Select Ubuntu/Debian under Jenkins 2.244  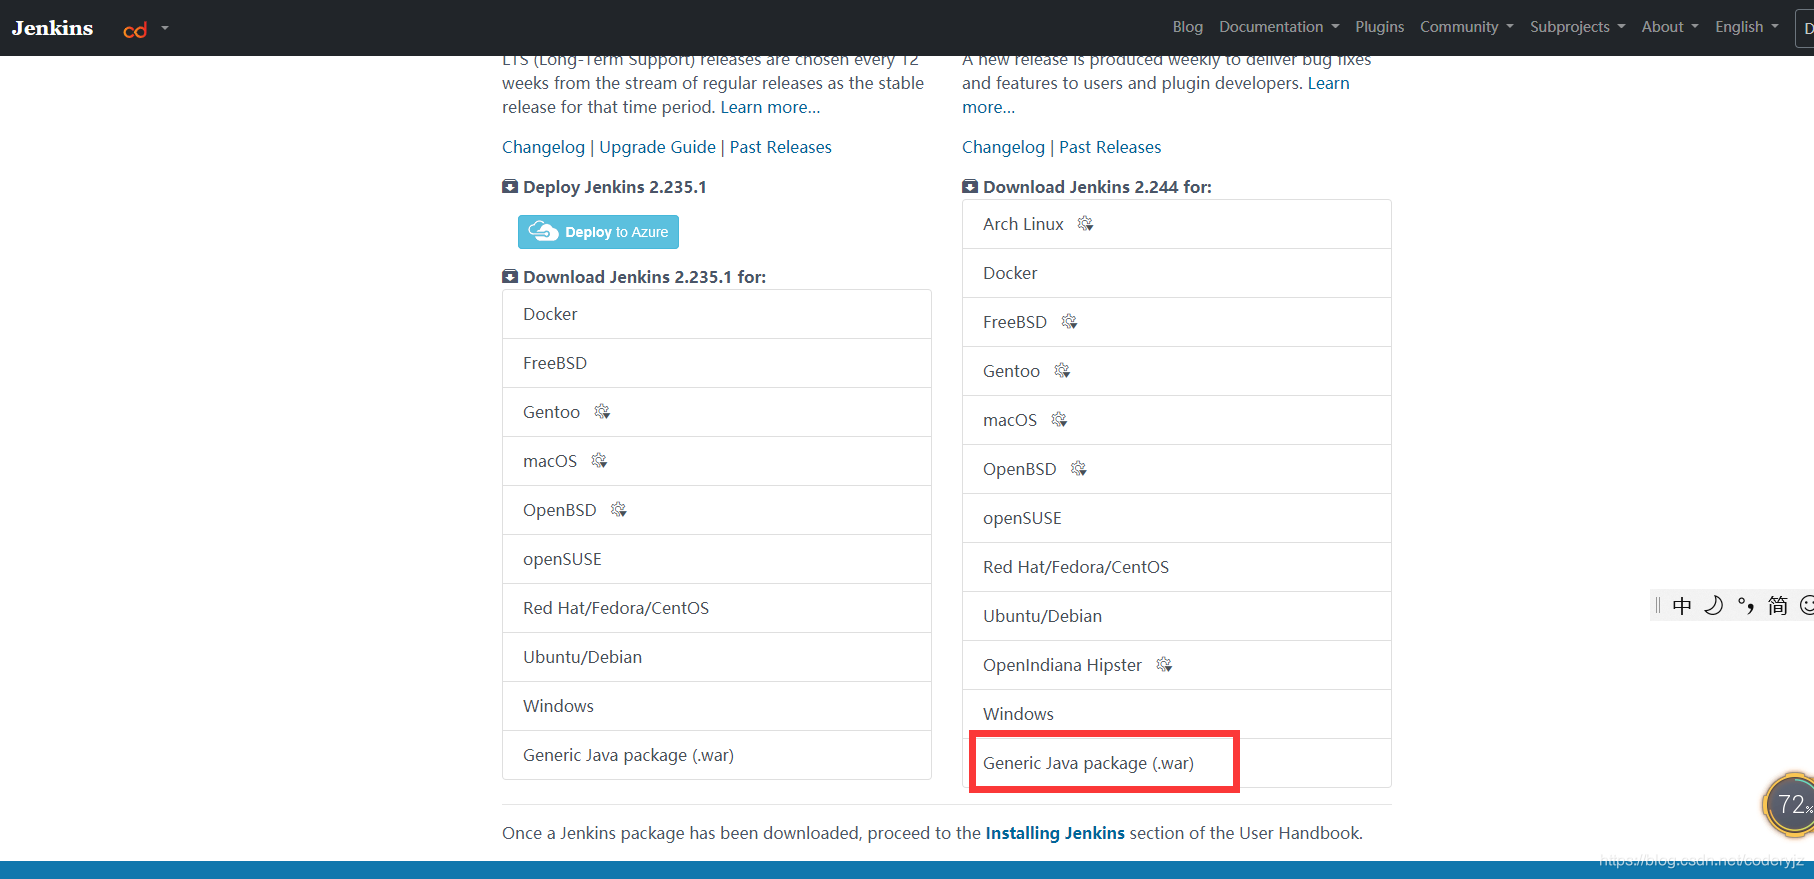(1177, 616)
